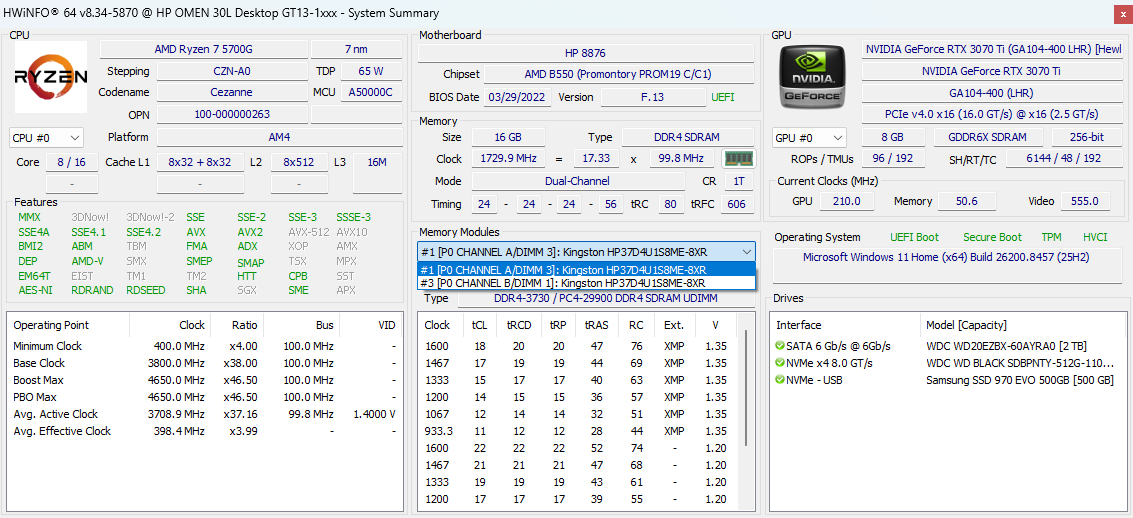Click the WDC WD20EZBX-60AYRA0 drive entry
This screenshot has height=518, width=1133.
pos(1008,345)
